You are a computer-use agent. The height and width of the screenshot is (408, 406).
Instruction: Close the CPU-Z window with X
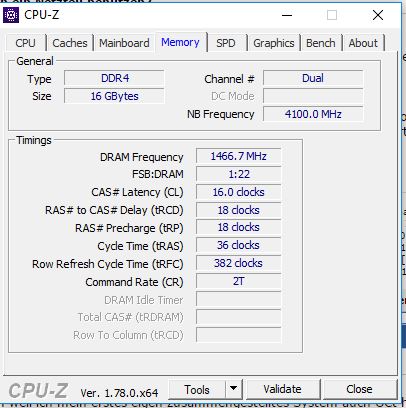click(x=378, y=15)
